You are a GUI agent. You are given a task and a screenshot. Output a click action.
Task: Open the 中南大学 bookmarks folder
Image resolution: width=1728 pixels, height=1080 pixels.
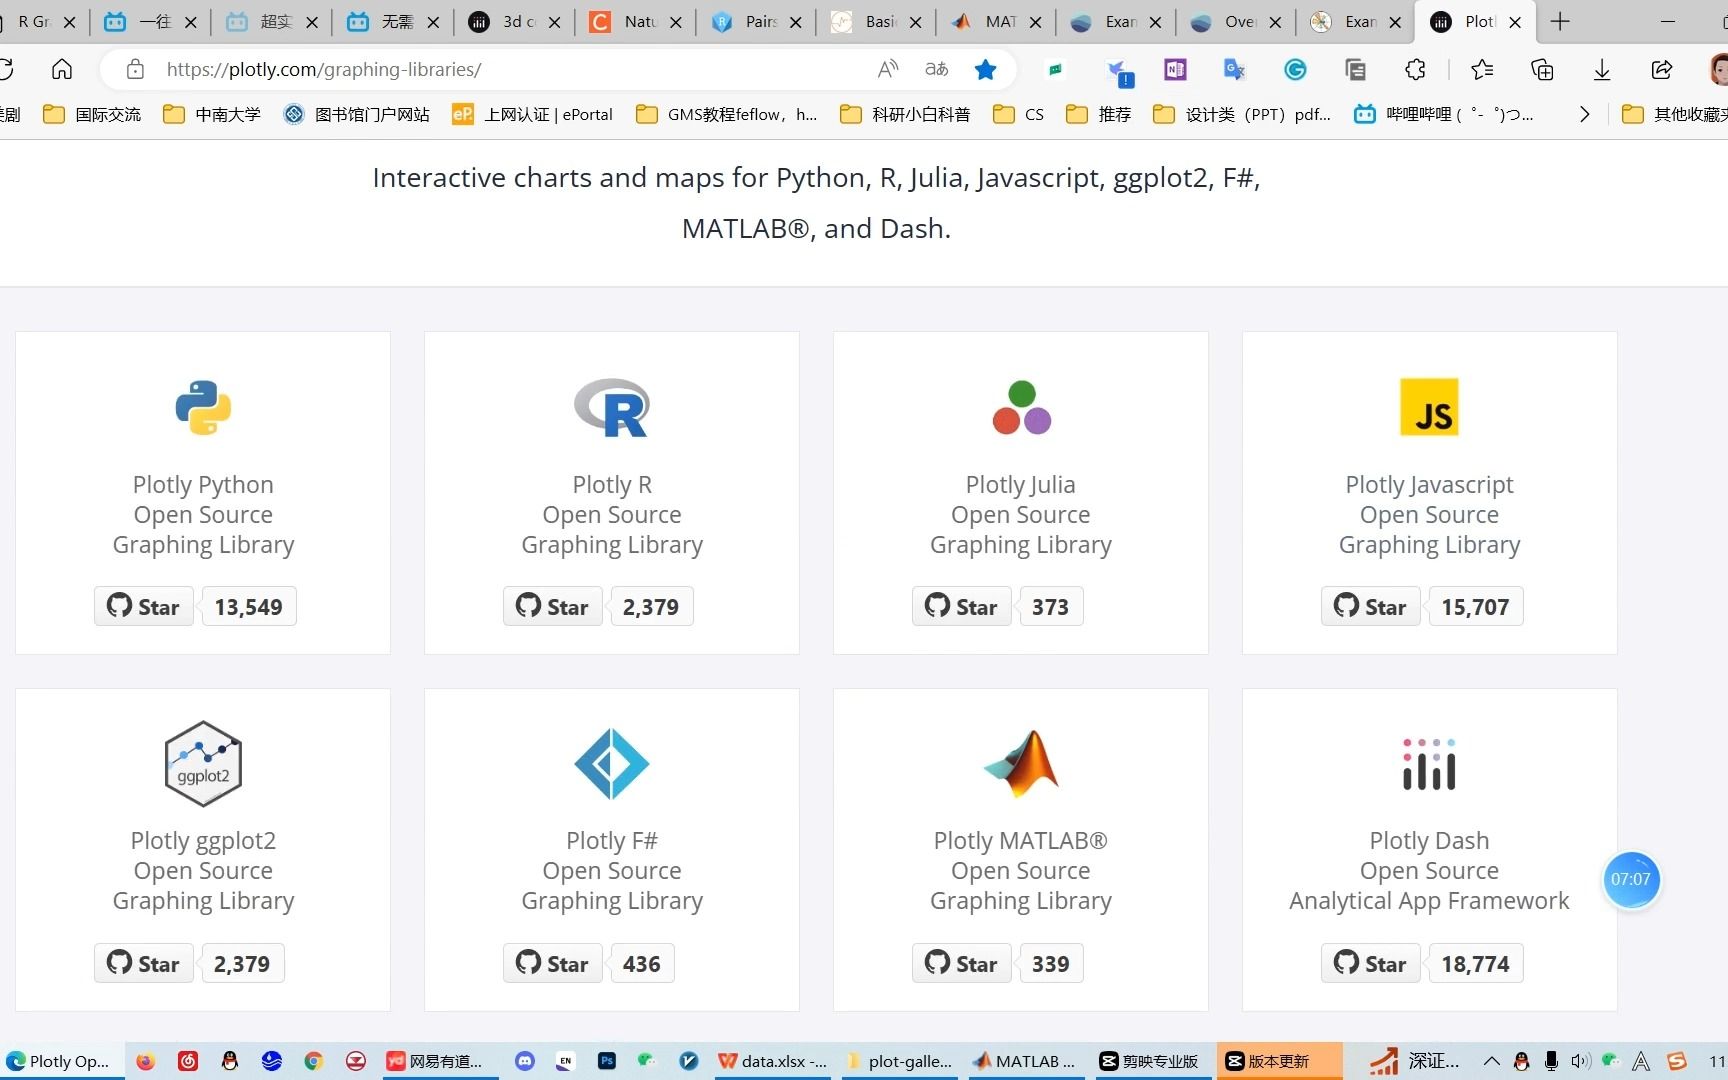(x=212, y=114)
